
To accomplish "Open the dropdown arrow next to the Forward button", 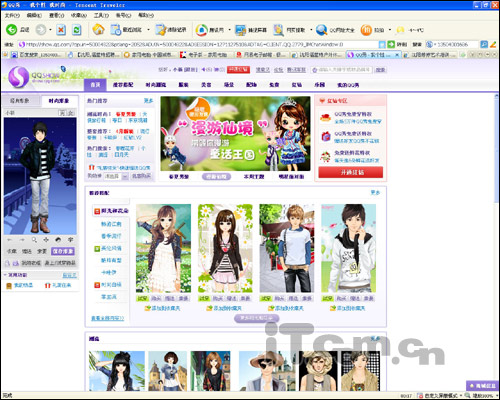I will (x=50, y=30).
